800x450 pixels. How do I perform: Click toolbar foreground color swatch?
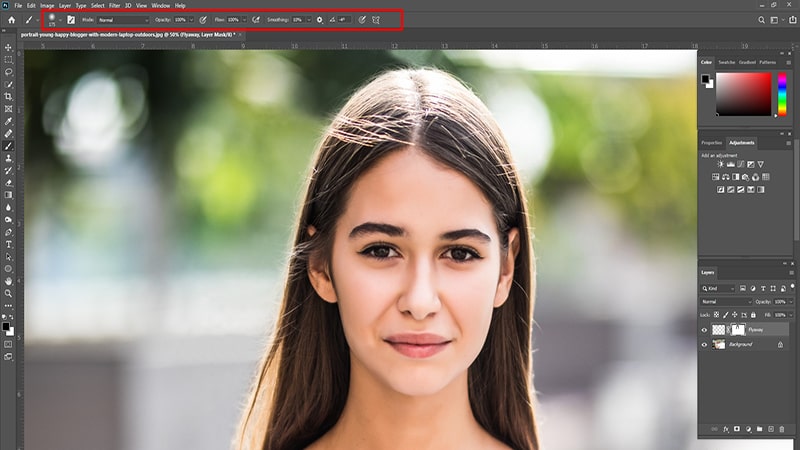point(6,327)
